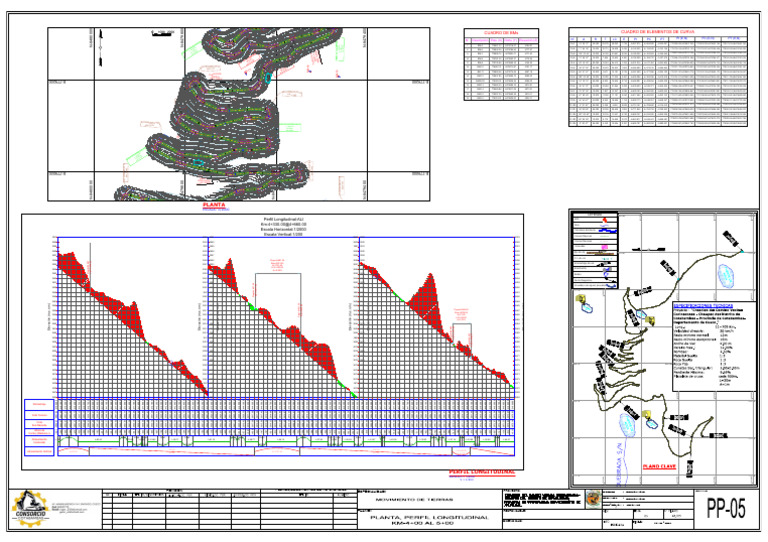Click the red PERFIL LONGITUDINAL label
Screen dimensions: 768x542
coord(482,472)
